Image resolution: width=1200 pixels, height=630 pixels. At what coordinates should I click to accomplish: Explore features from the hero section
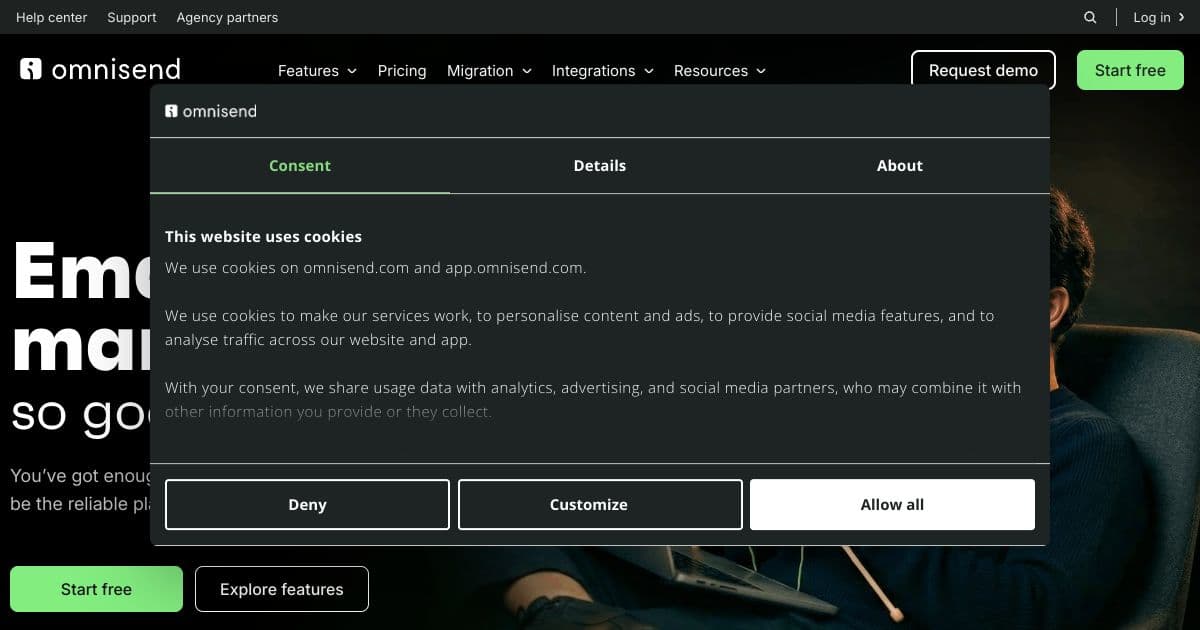click(282, 589)
